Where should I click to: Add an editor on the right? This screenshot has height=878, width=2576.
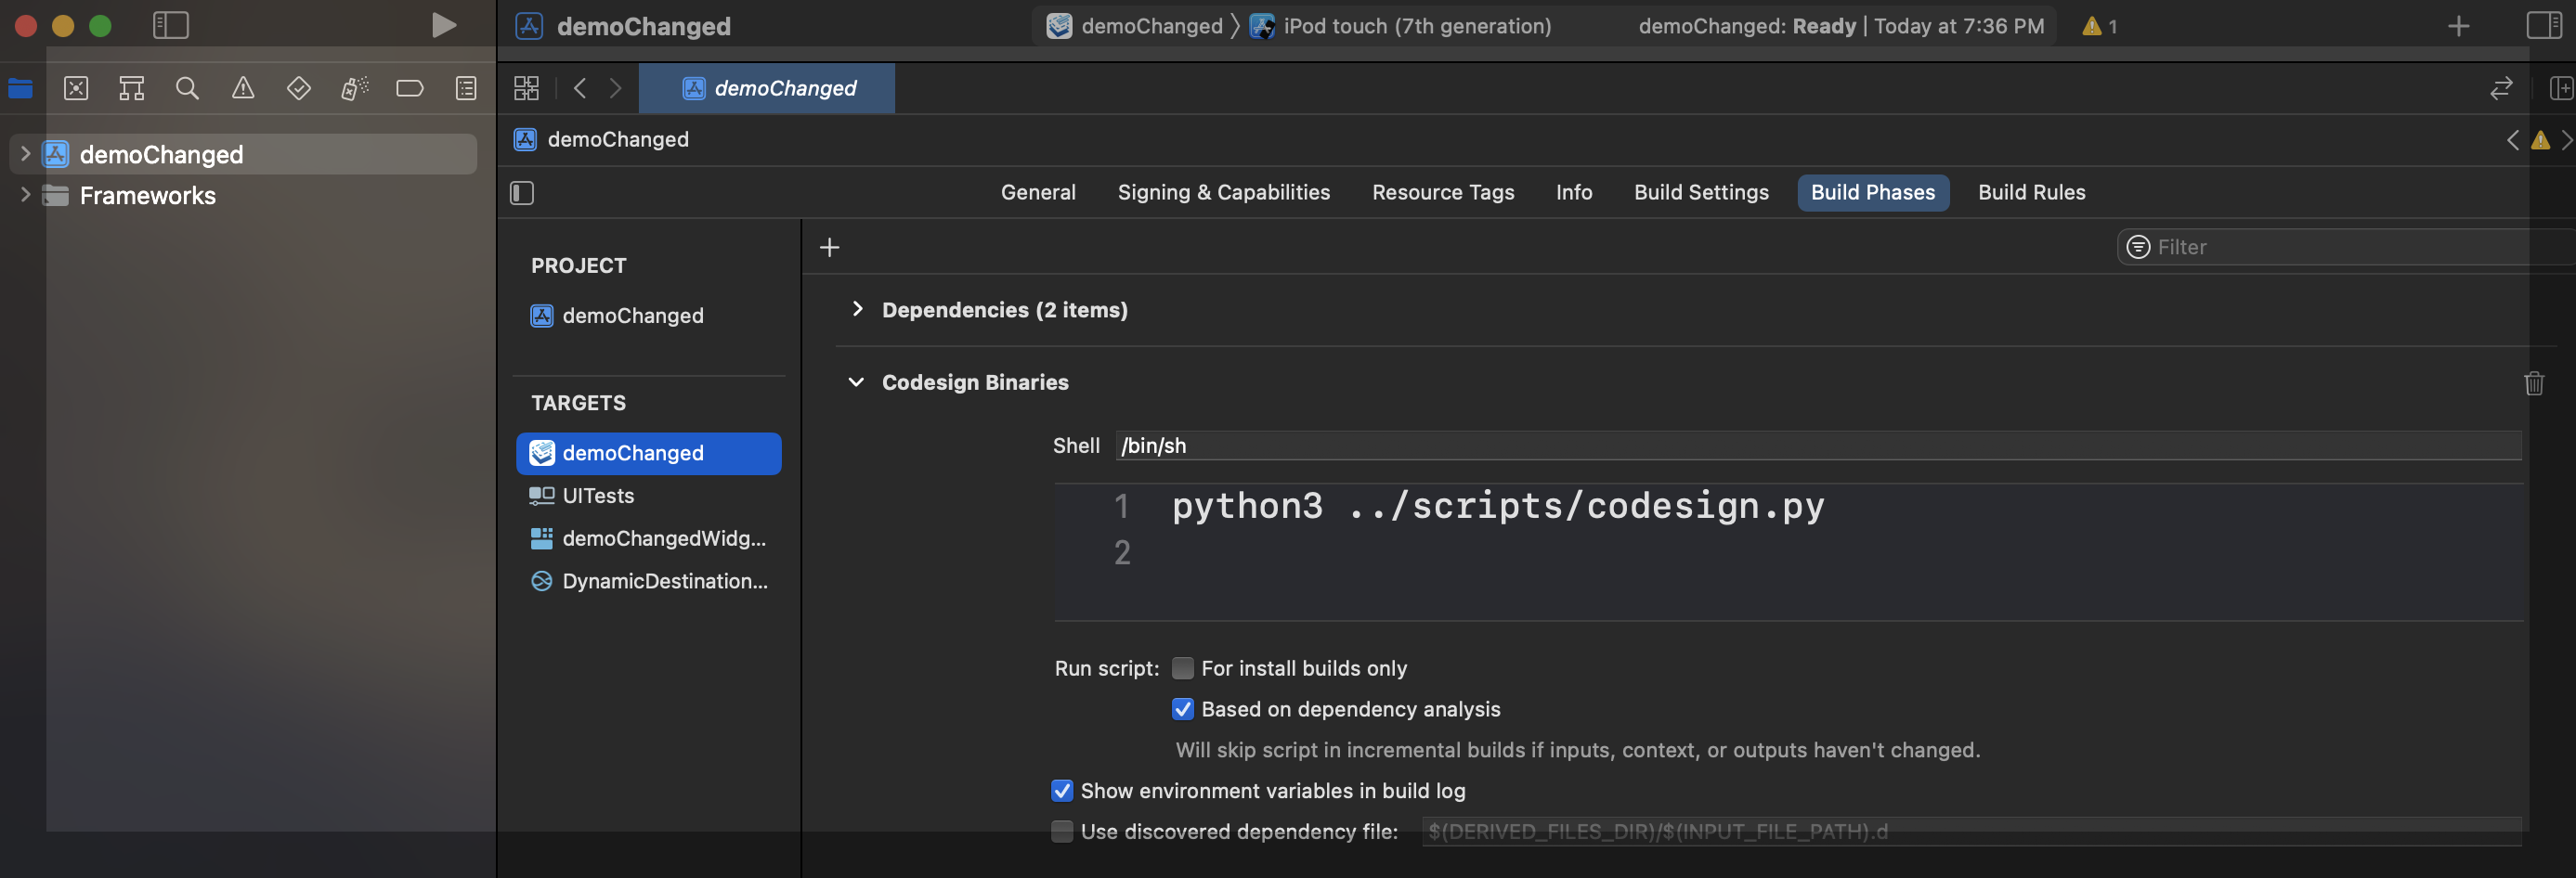click(2560, 88)
